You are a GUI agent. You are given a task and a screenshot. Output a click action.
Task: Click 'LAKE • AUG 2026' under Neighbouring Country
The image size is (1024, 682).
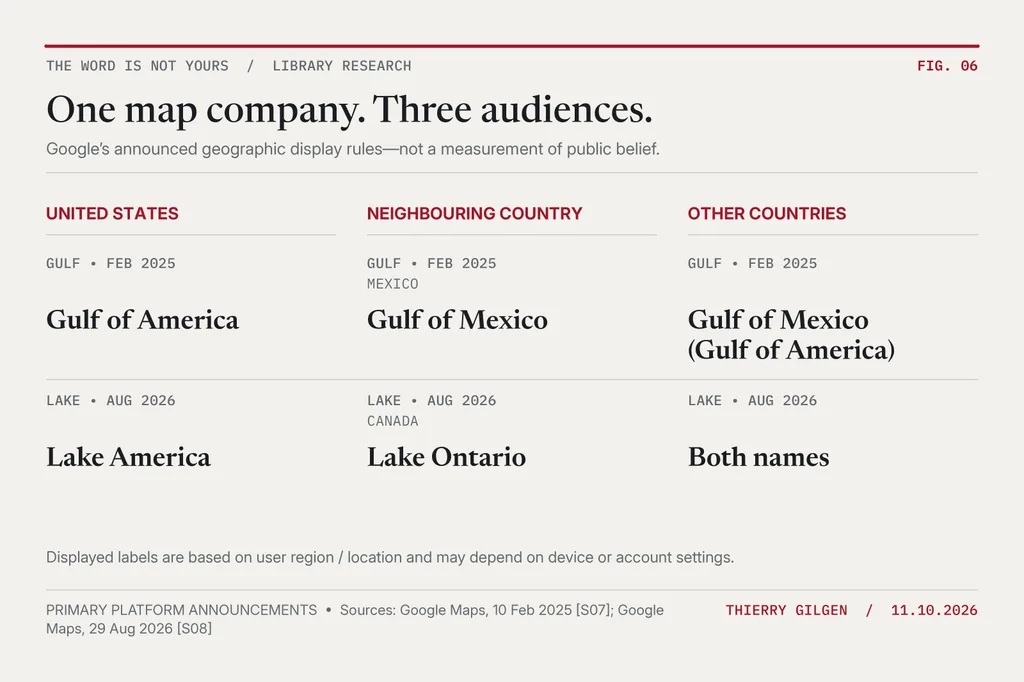pos(431,400)
